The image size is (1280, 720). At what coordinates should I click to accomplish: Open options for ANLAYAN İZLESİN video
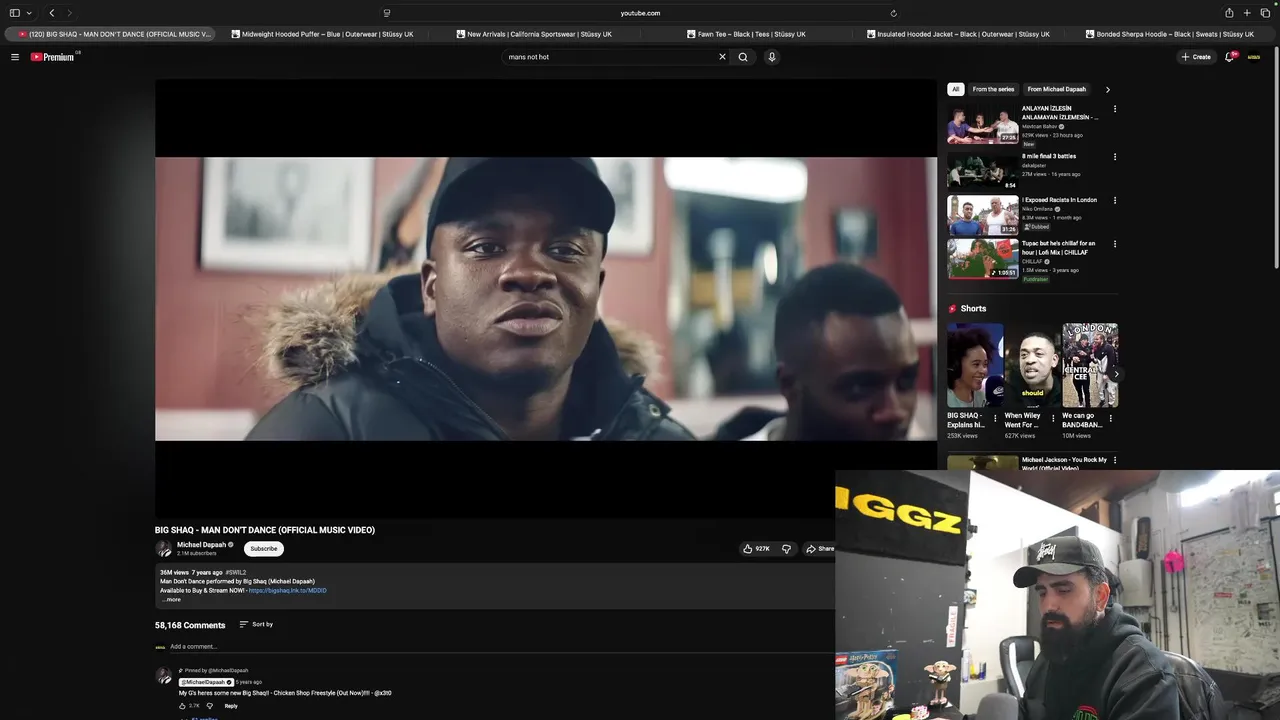(1115, 109)
